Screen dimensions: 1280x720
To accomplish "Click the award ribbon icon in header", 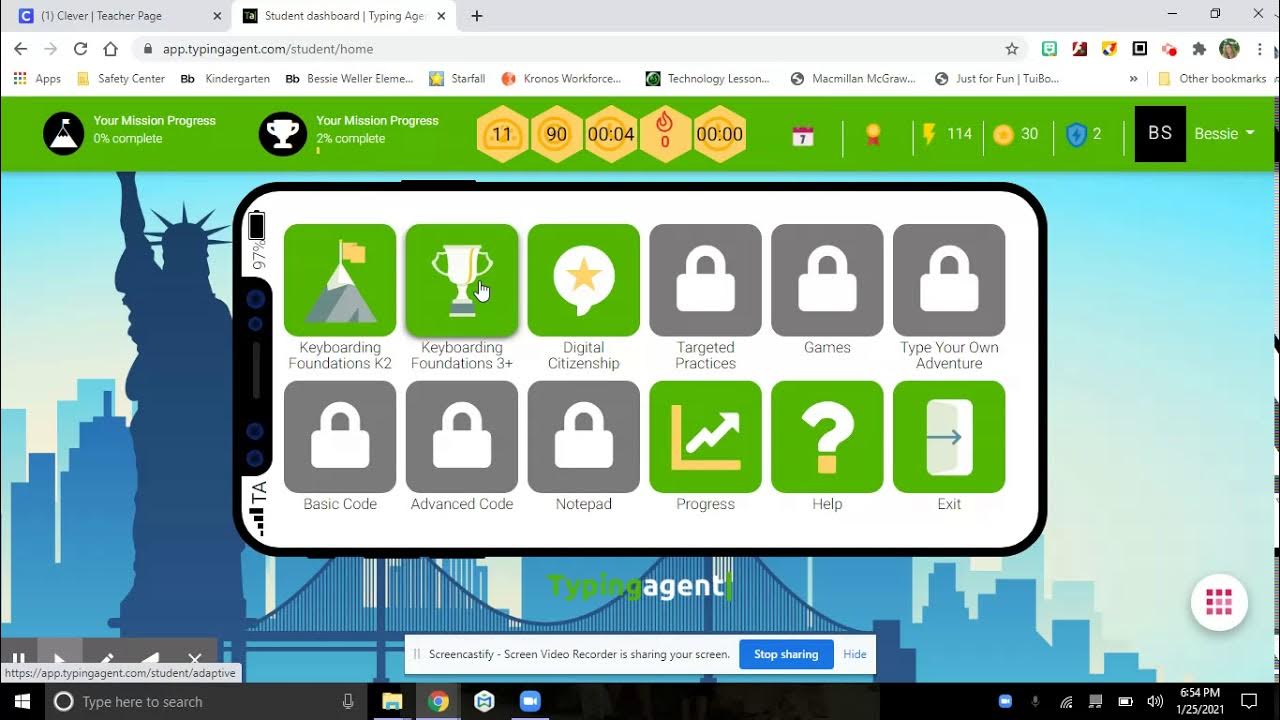I will [x=873, y=135].
